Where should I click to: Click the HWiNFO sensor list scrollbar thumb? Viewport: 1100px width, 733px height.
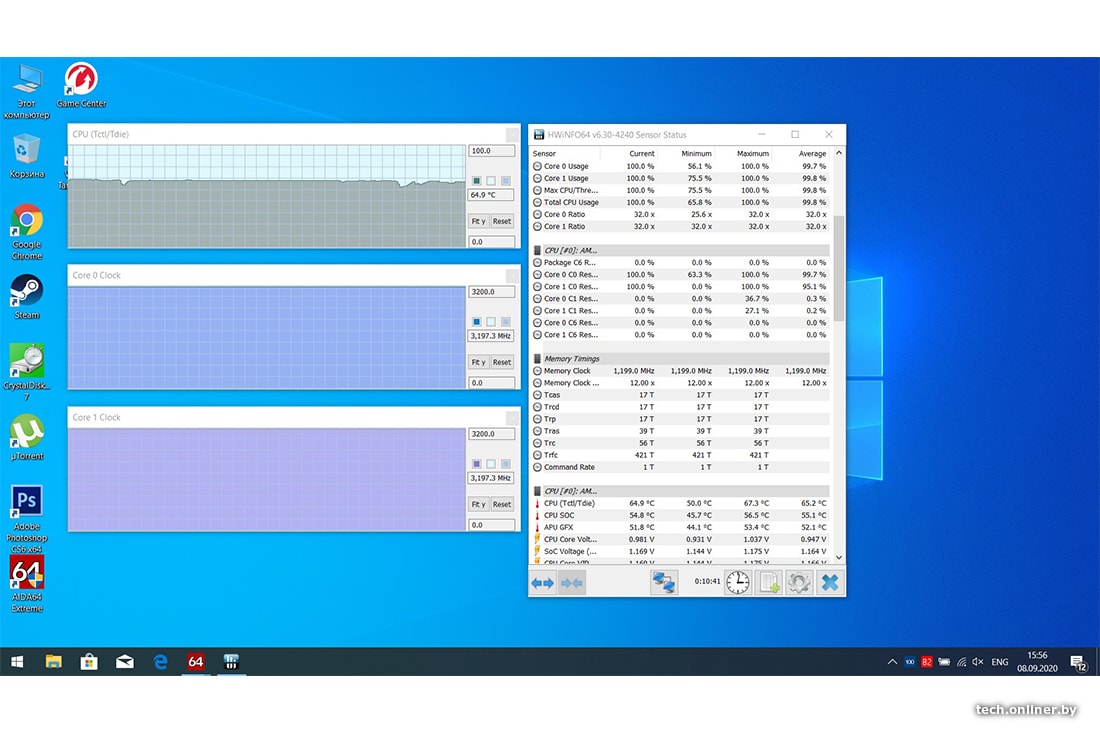click(x=838, y=269)
